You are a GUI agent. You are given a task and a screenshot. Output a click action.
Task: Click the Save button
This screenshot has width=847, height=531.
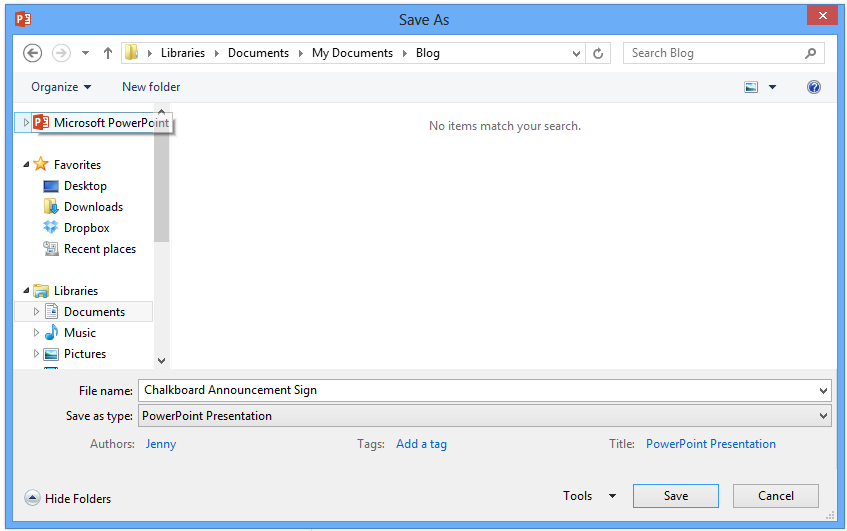[676, 496]
